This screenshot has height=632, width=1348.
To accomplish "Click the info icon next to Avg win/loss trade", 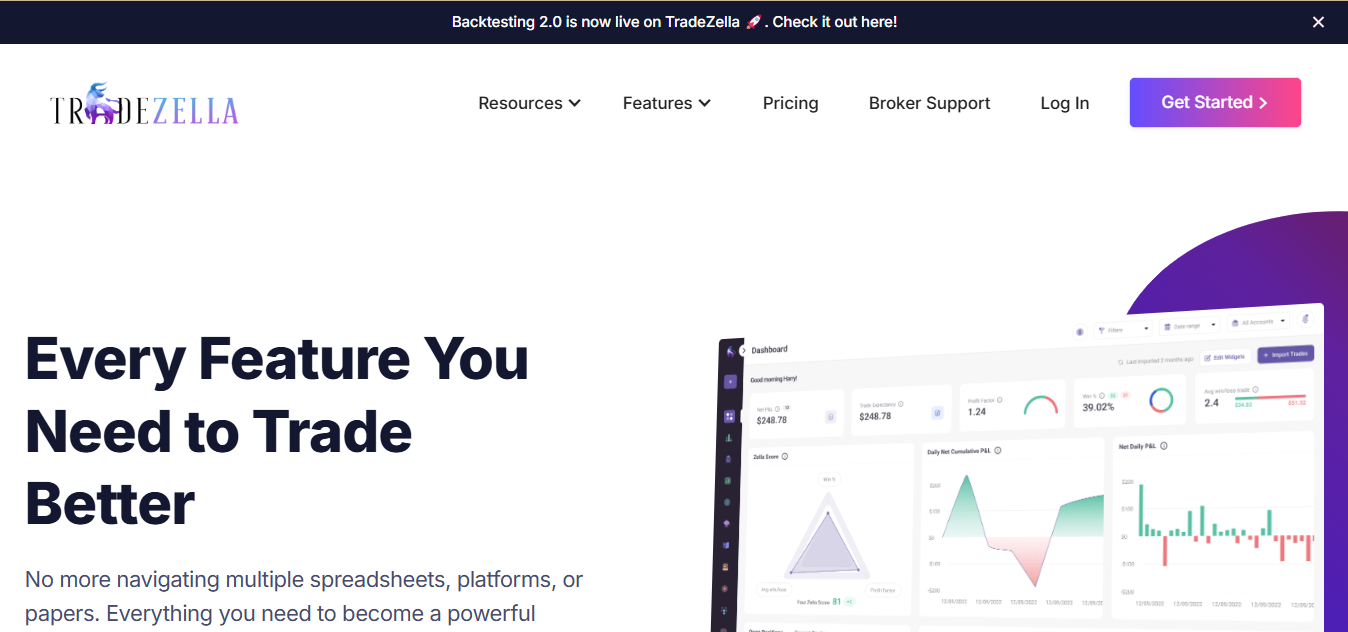I will click(x=1255, y=389).
